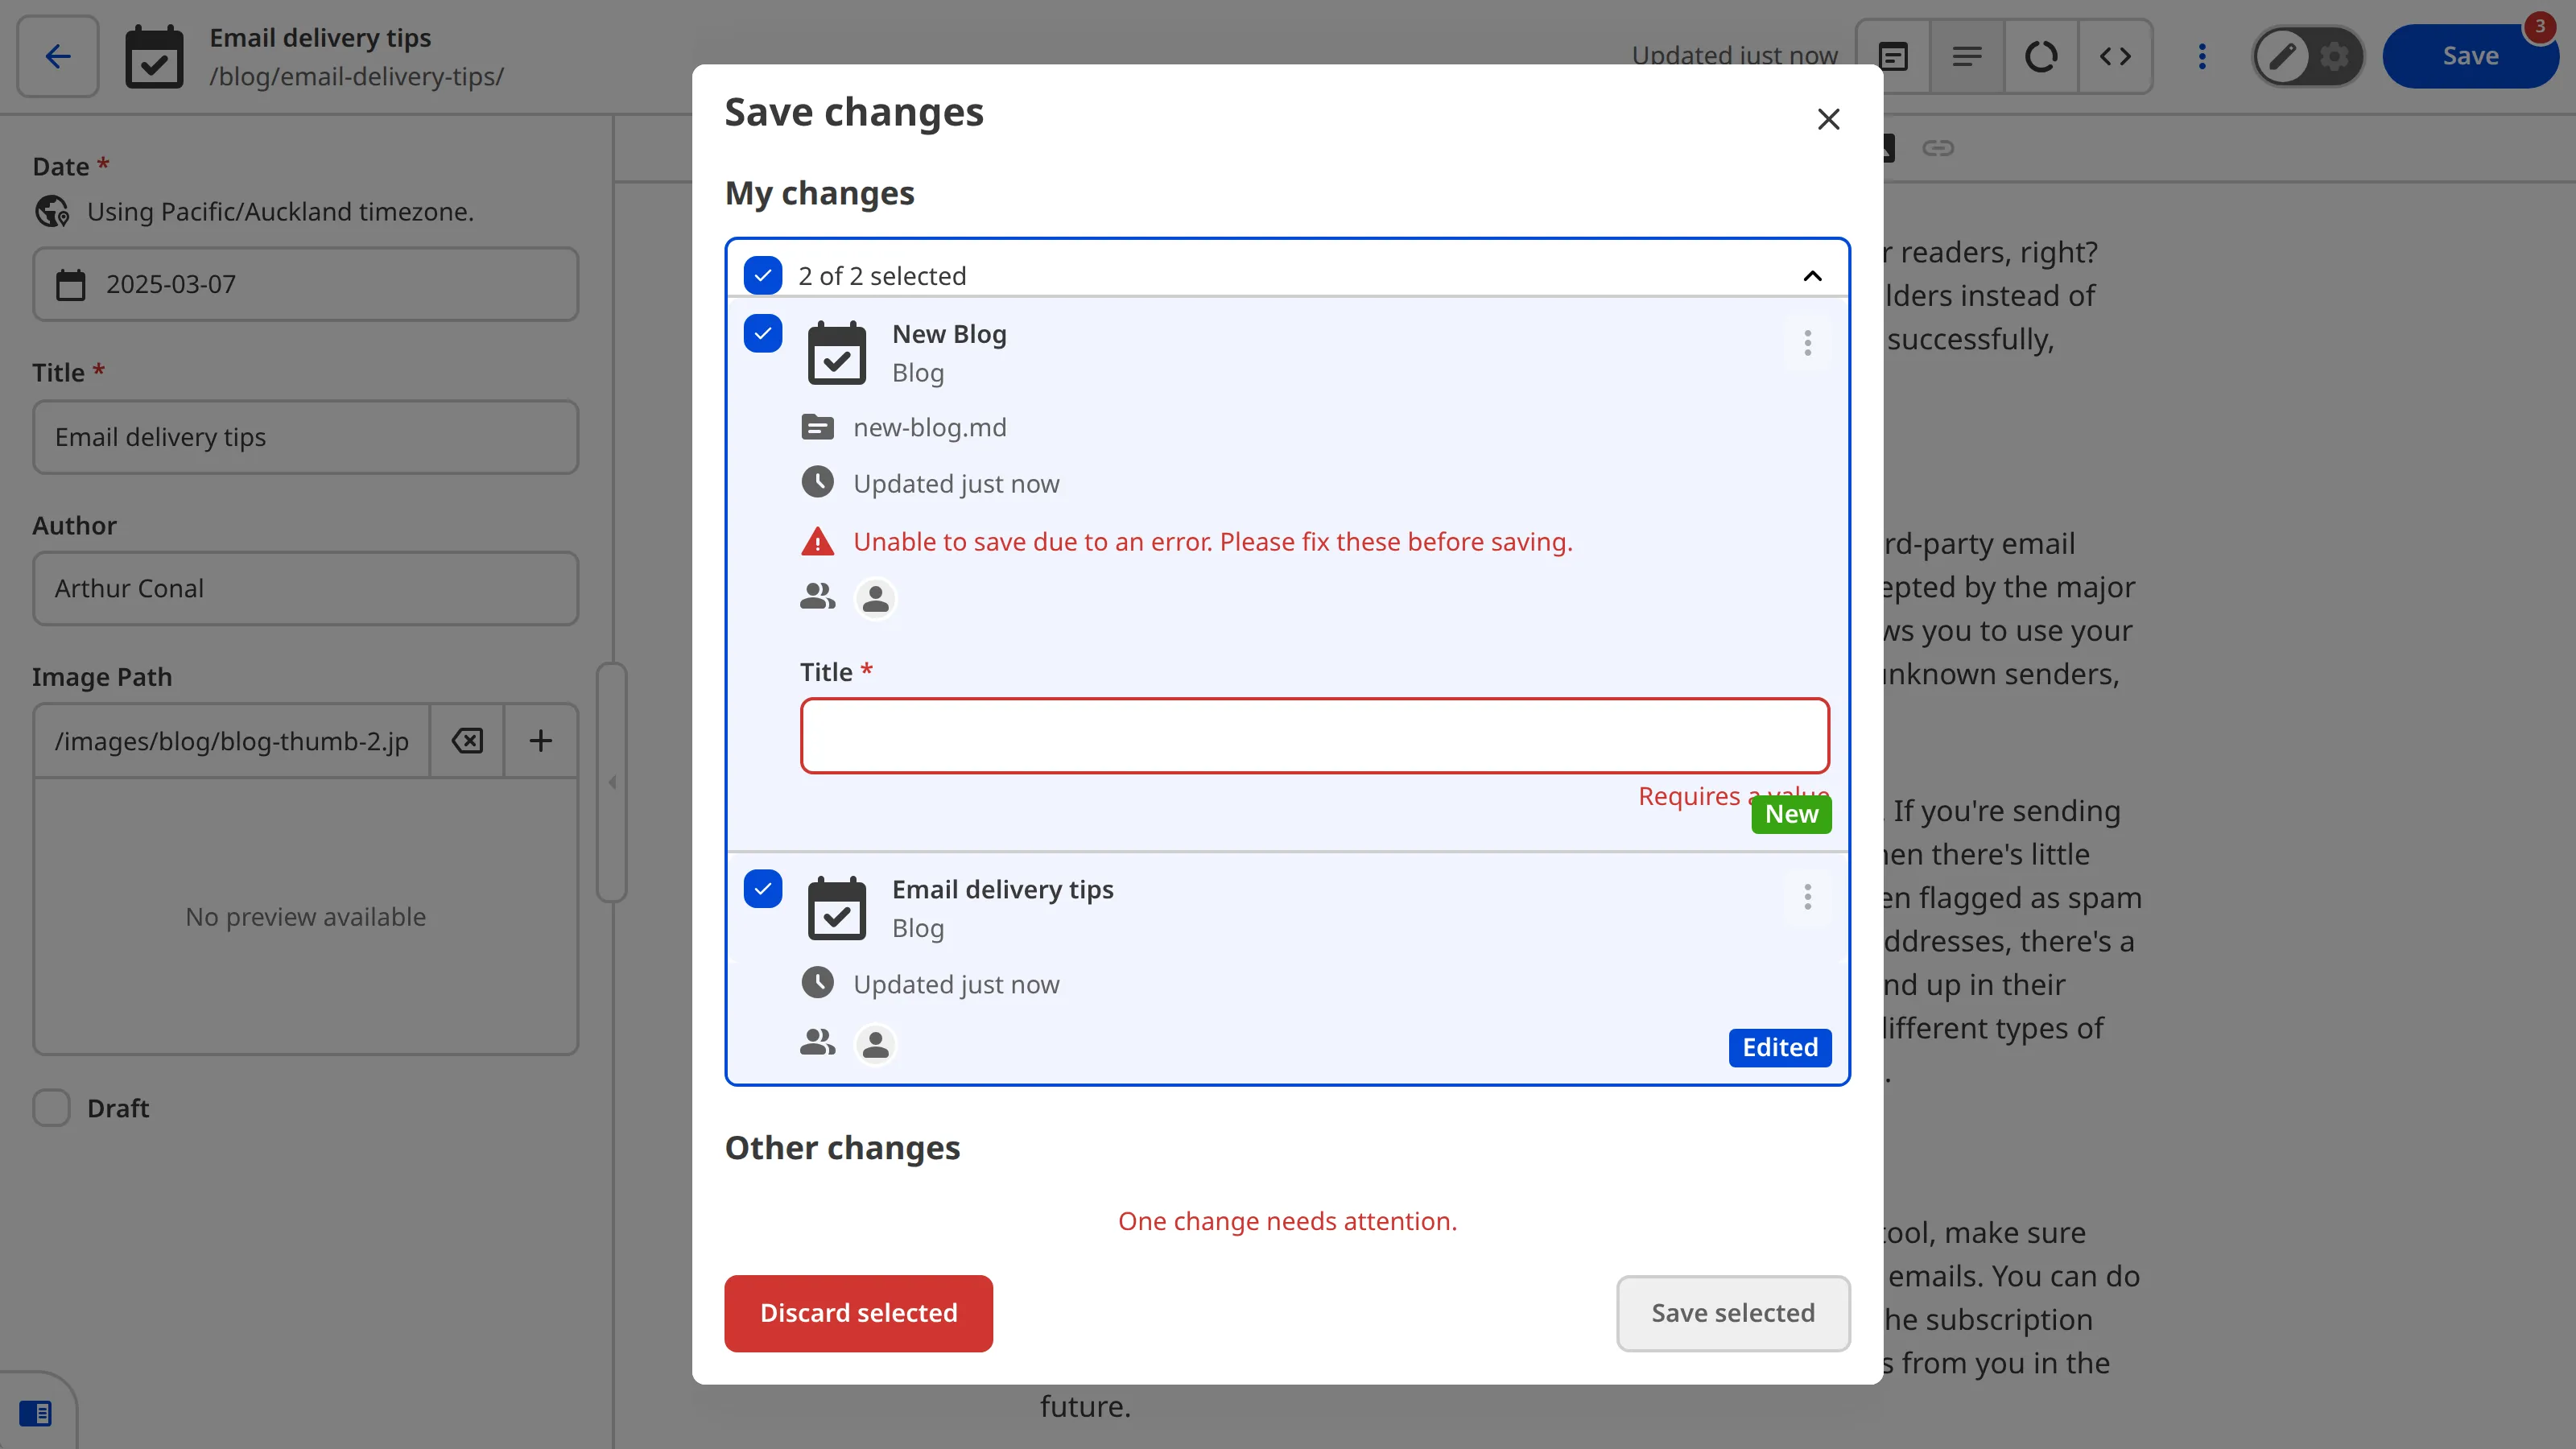
Task: Switch editor mode using the pencil/gear toggle
Action: pos(2308,55)
